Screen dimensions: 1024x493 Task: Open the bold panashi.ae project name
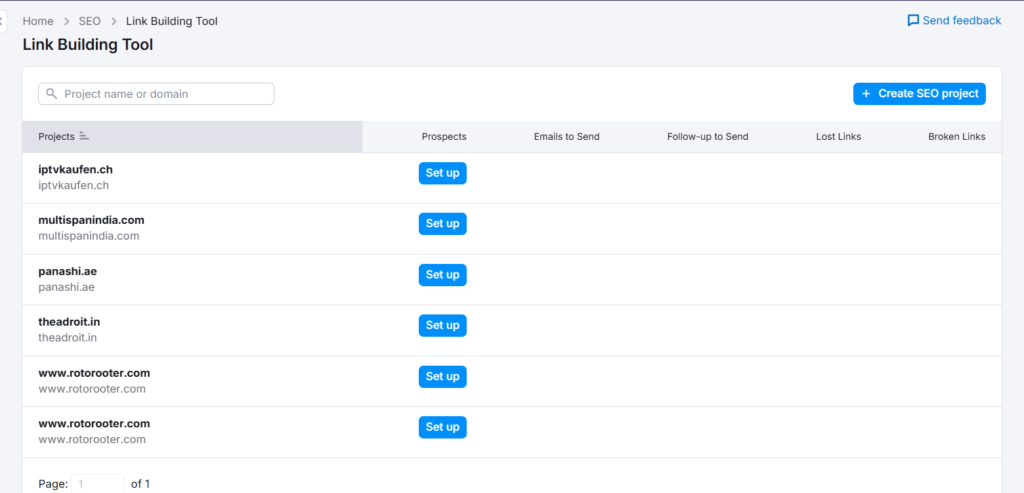pos(67,271)
